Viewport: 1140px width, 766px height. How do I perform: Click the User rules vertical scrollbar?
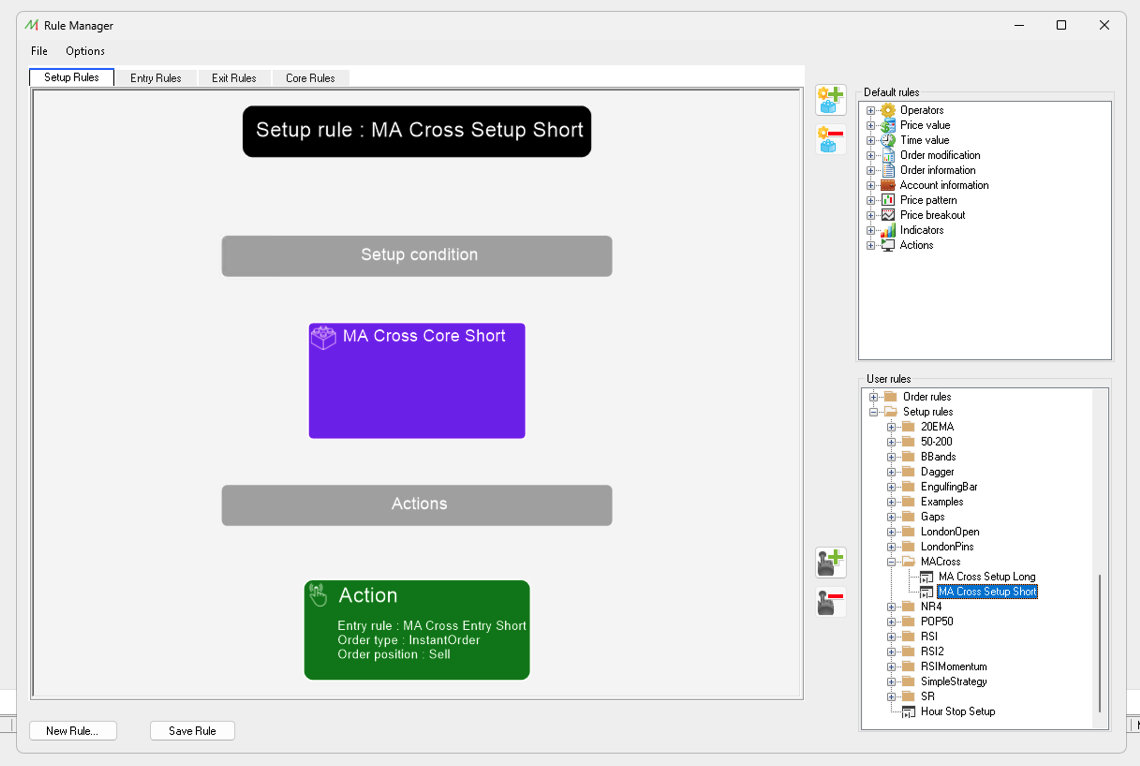coord(1099,640)
